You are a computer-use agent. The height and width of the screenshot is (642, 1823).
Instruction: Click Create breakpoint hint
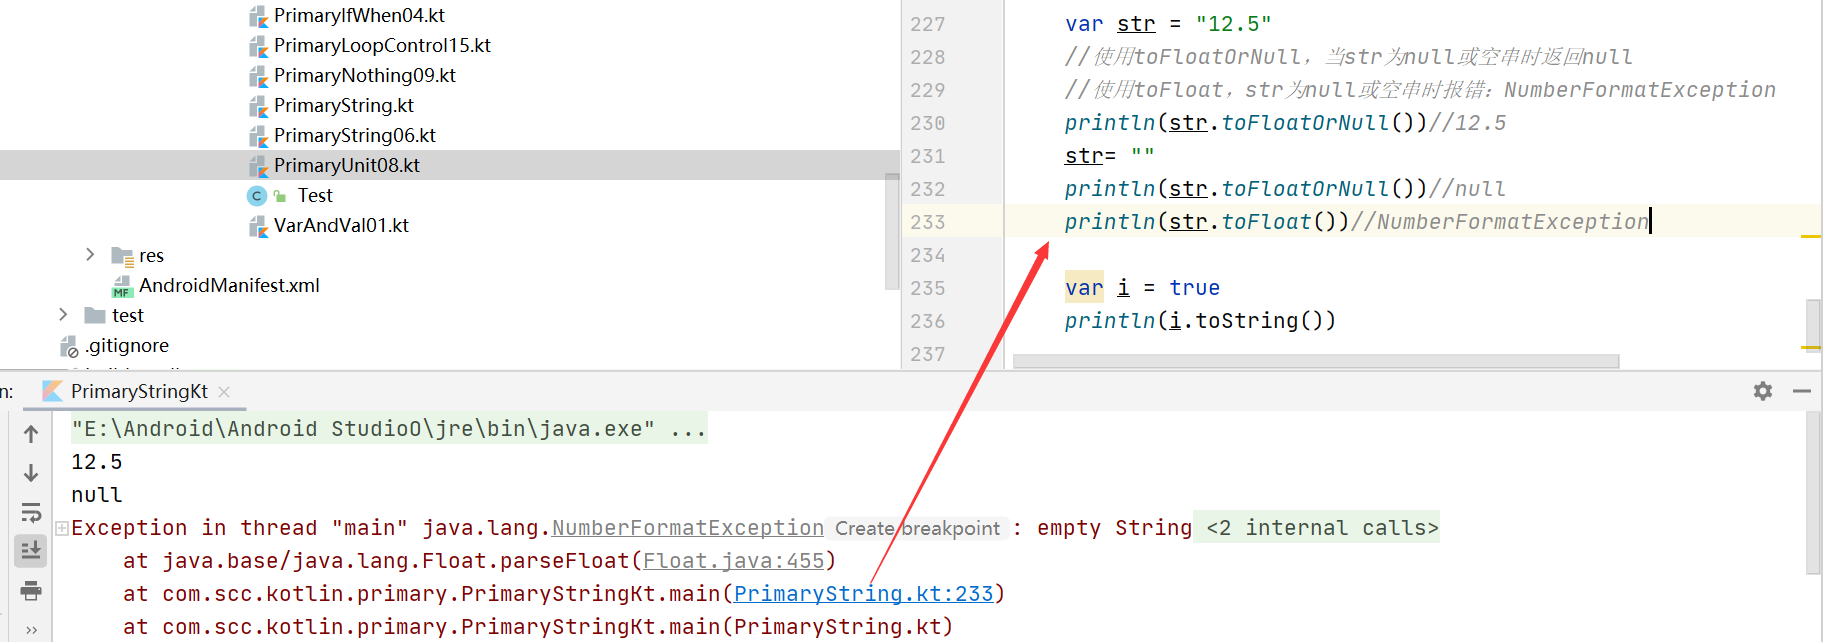[x=917, y=528]
